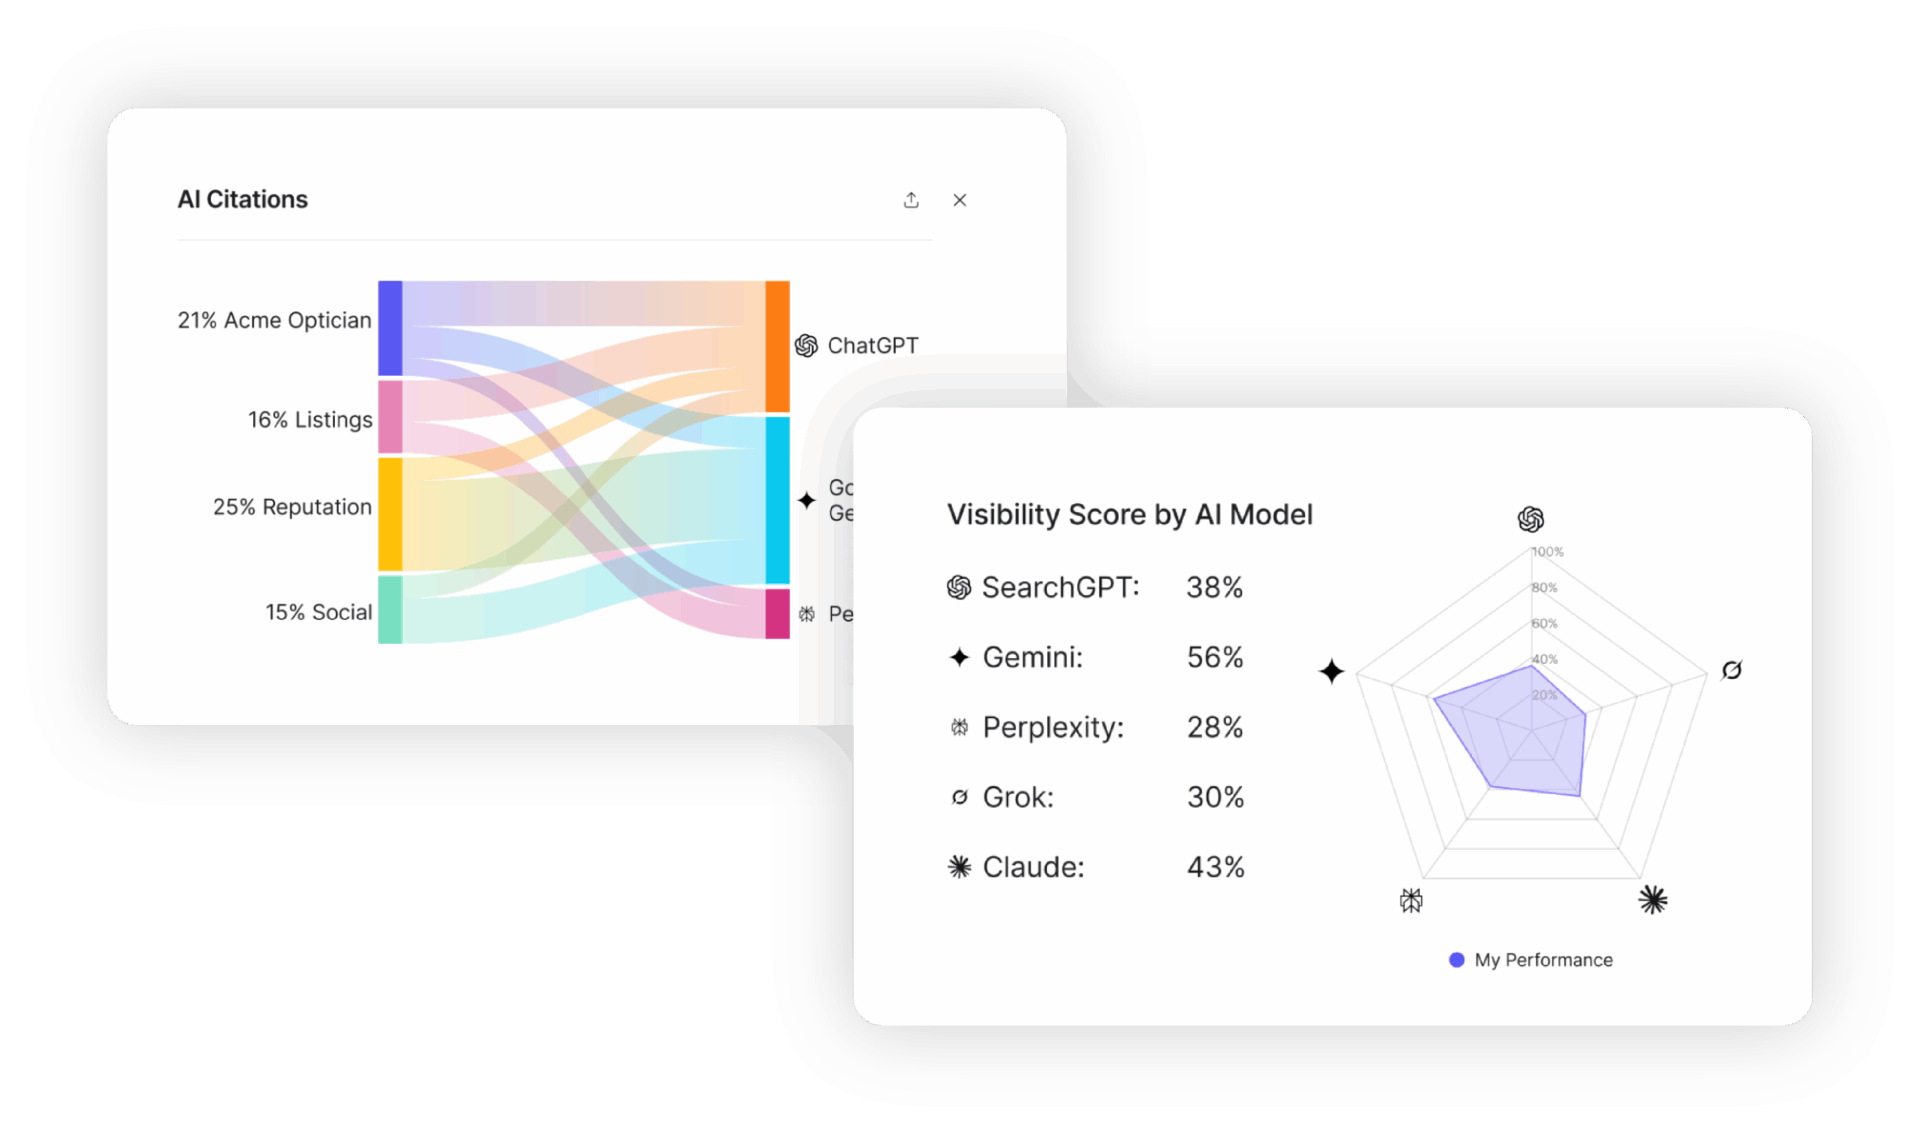Viewport: 1920px width, 1133px height.
Task: Select the ChatGPT OpenAI logo icon
Action: point(806,345)
